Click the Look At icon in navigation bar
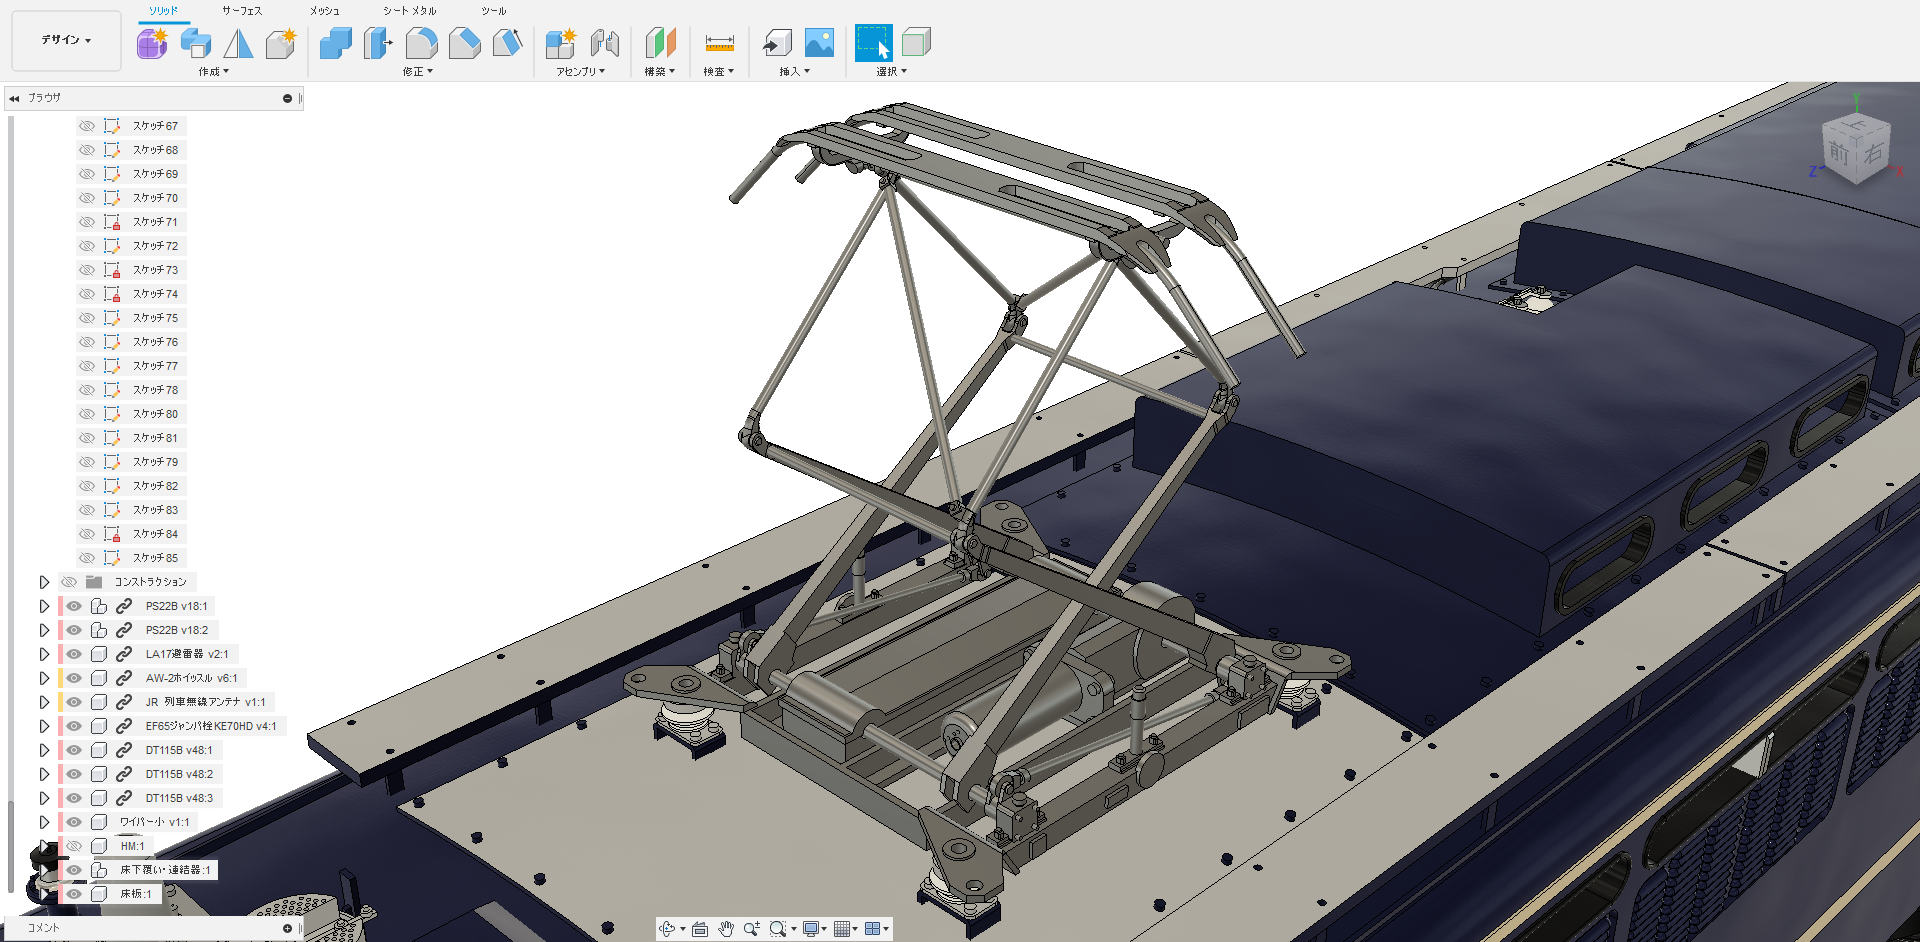The width and height of the screenshot is (1920, 942). coord(700,929)
